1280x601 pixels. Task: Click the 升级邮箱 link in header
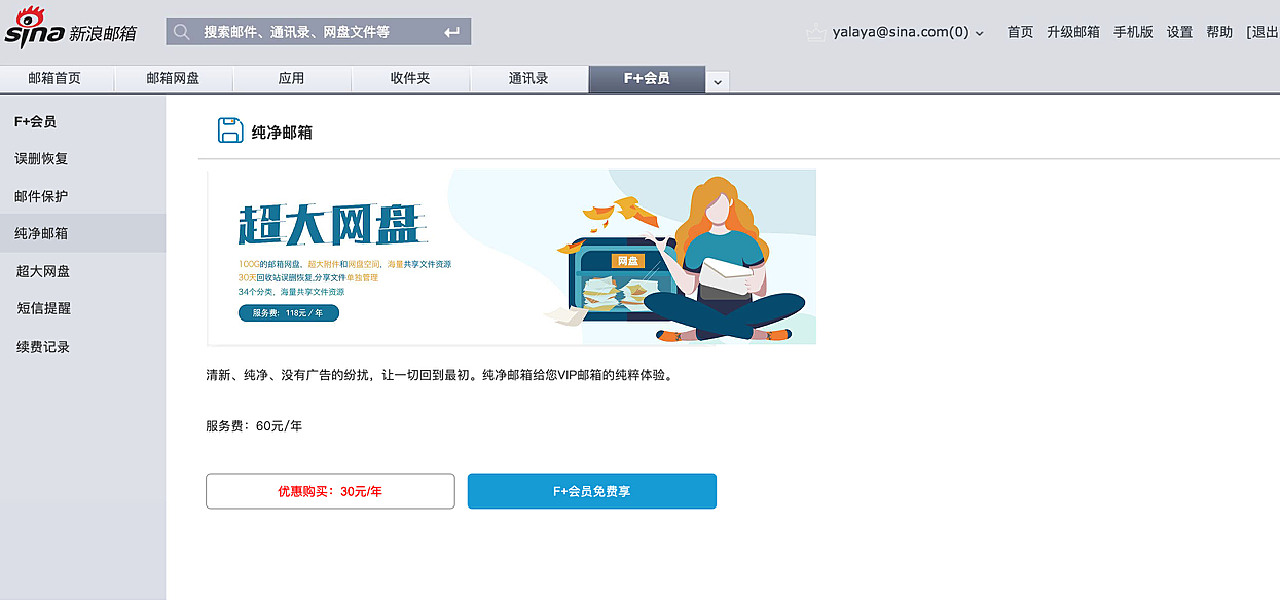(x=1073, y=32)
